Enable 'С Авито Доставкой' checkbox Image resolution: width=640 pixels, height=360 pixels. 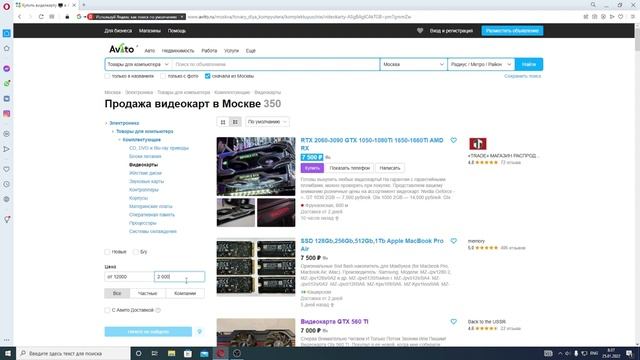(107, 310)
